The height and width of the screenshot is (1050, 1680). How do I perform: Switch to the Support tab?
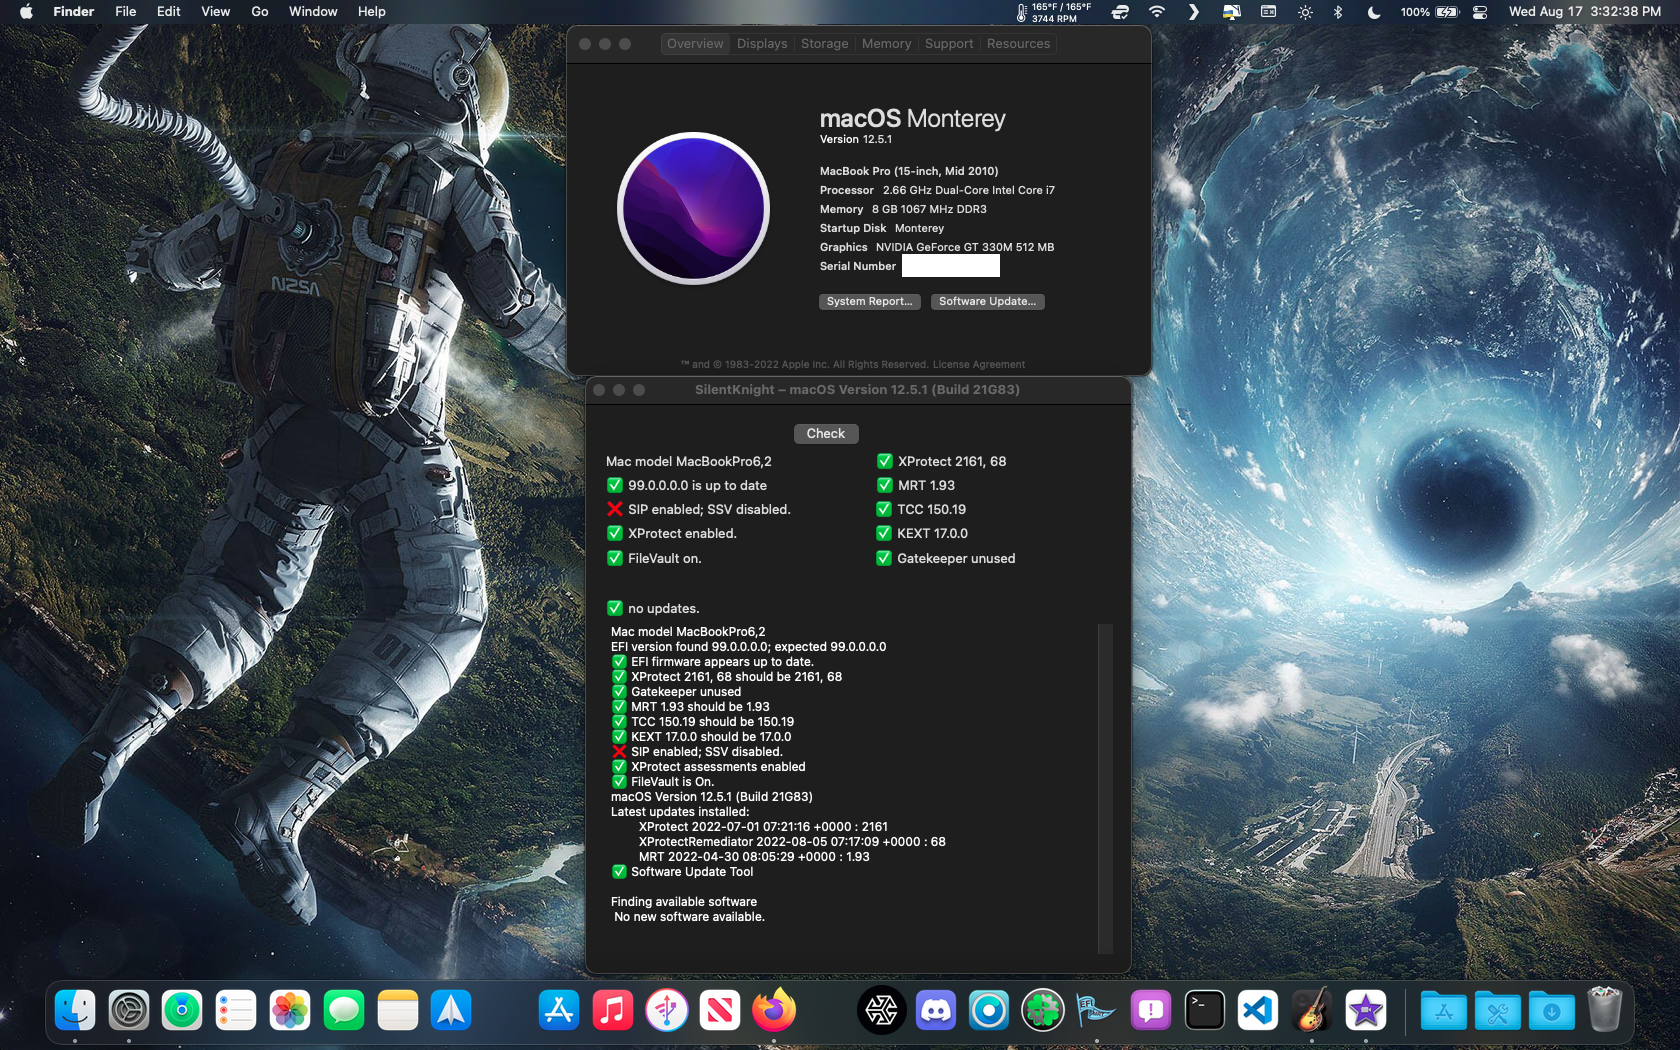[x=949, y=44]
